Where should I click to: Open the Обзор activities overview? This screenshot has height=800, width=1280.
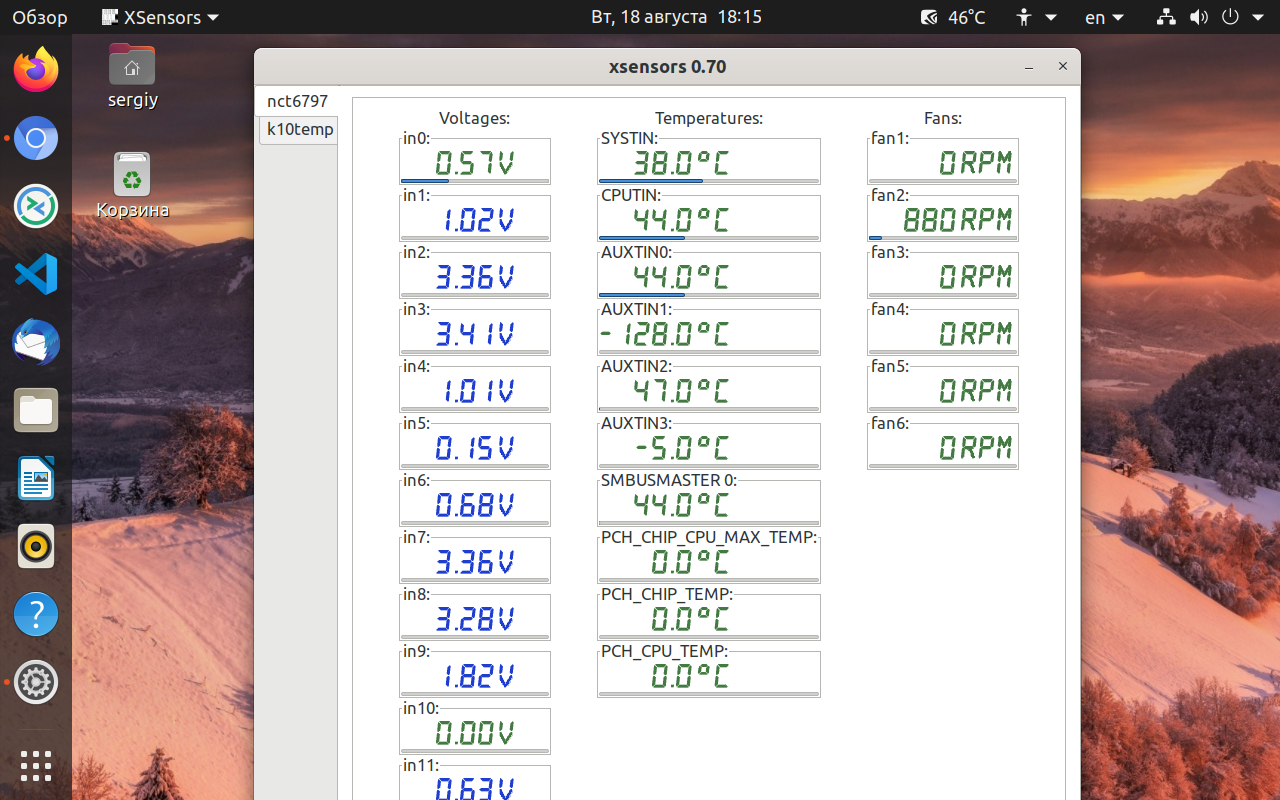tap(40, 17)
